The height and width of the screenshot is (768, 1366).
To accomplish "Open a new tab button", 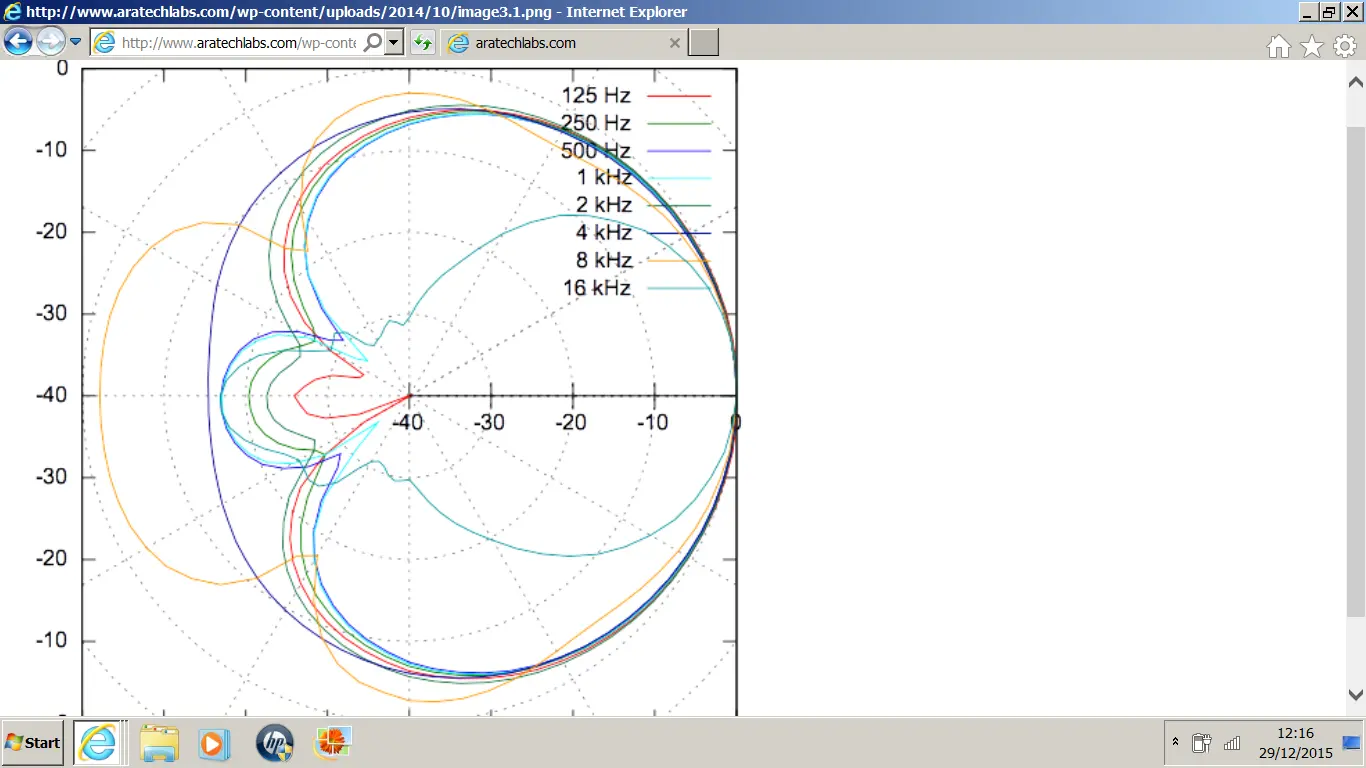I will coord(704,43).
